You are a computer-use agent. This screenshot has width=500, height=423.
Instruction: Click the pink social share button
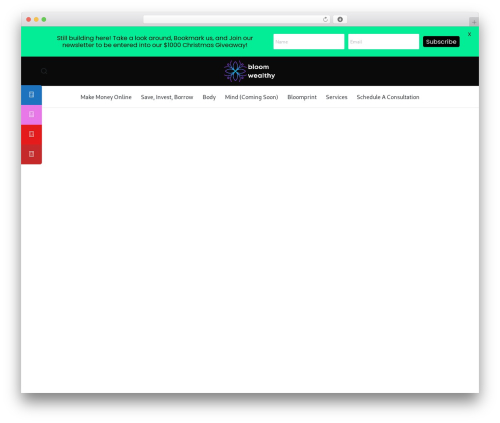tap(31, 115)
